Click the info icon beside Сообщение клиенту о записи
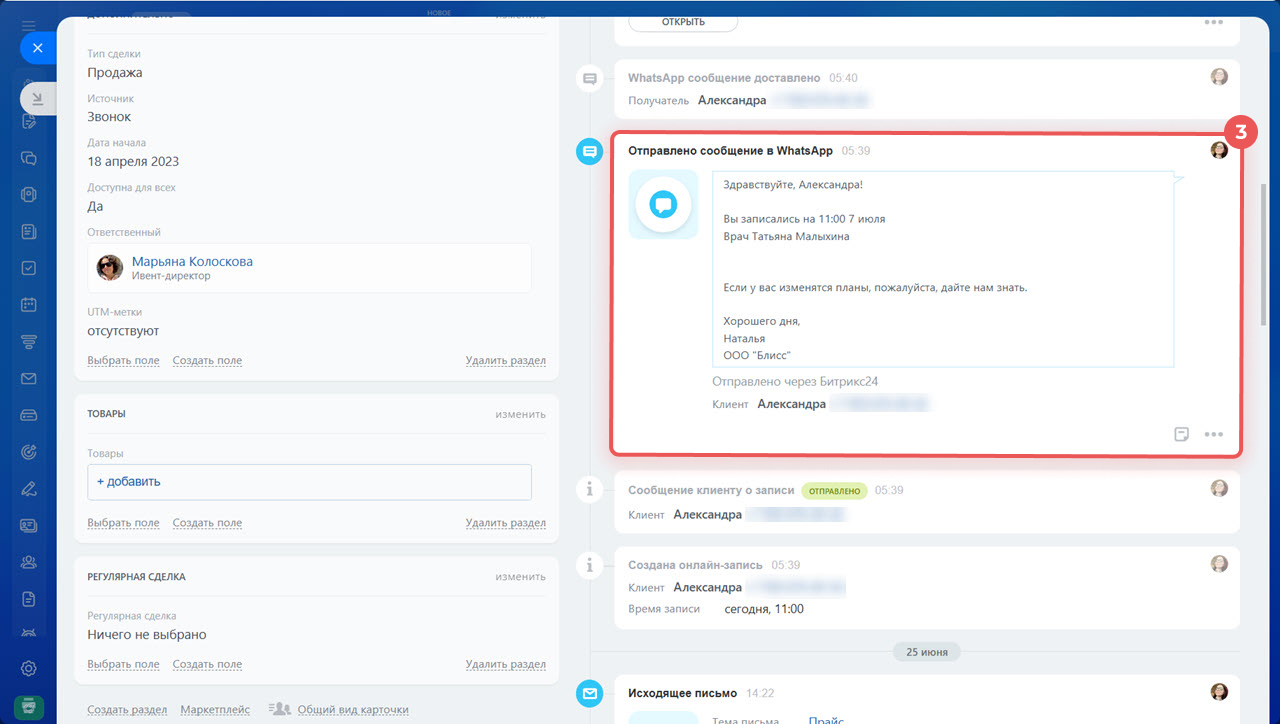This screenshot has width=1280, height=724. coord(590,489)
